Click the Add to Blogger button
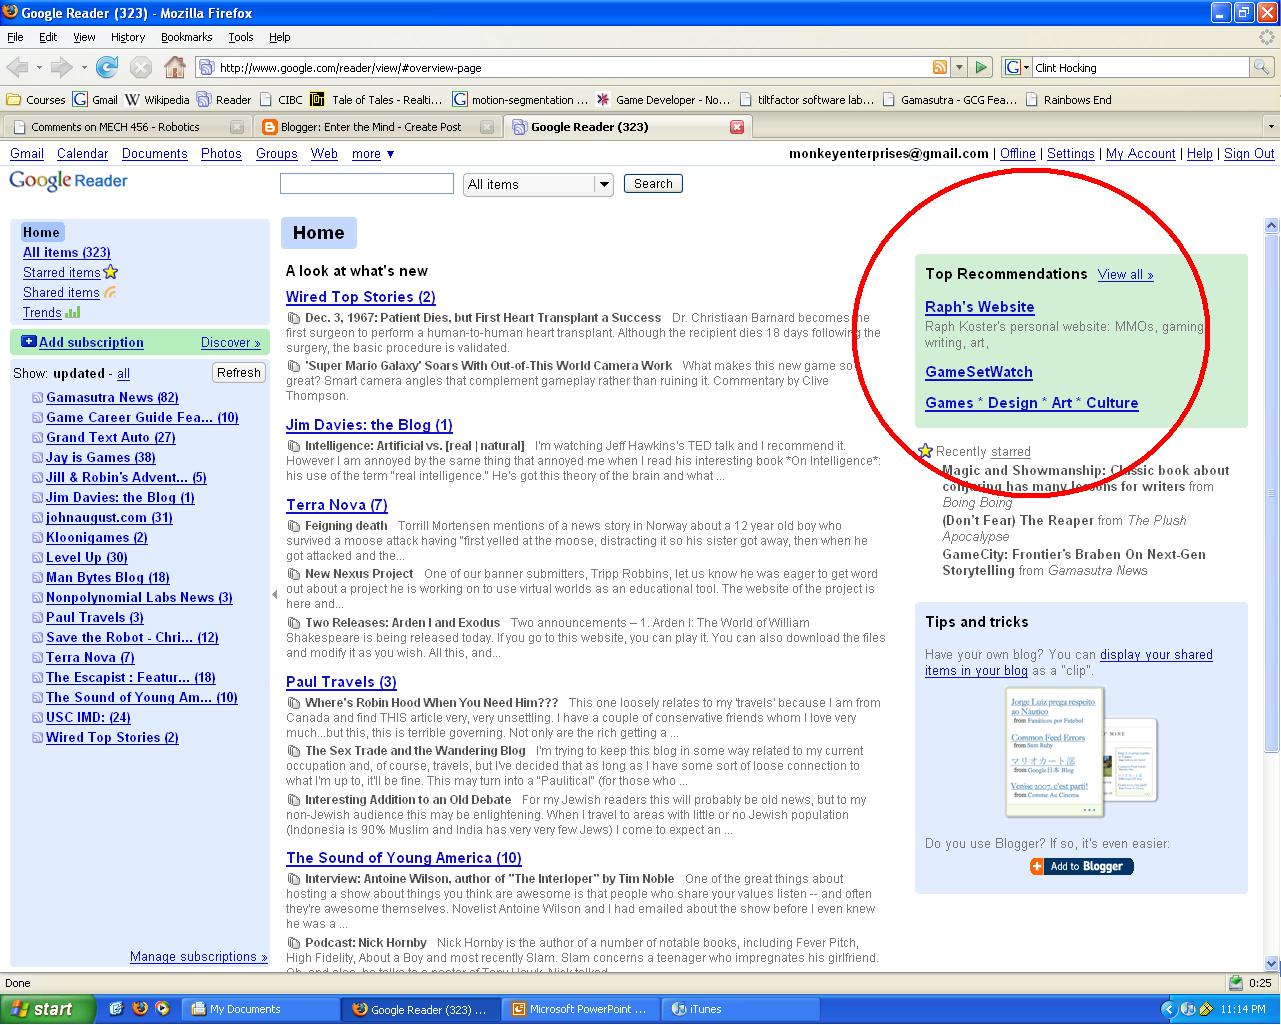The height and width of the screenshot is (1025, 1281). [1082, 866]
